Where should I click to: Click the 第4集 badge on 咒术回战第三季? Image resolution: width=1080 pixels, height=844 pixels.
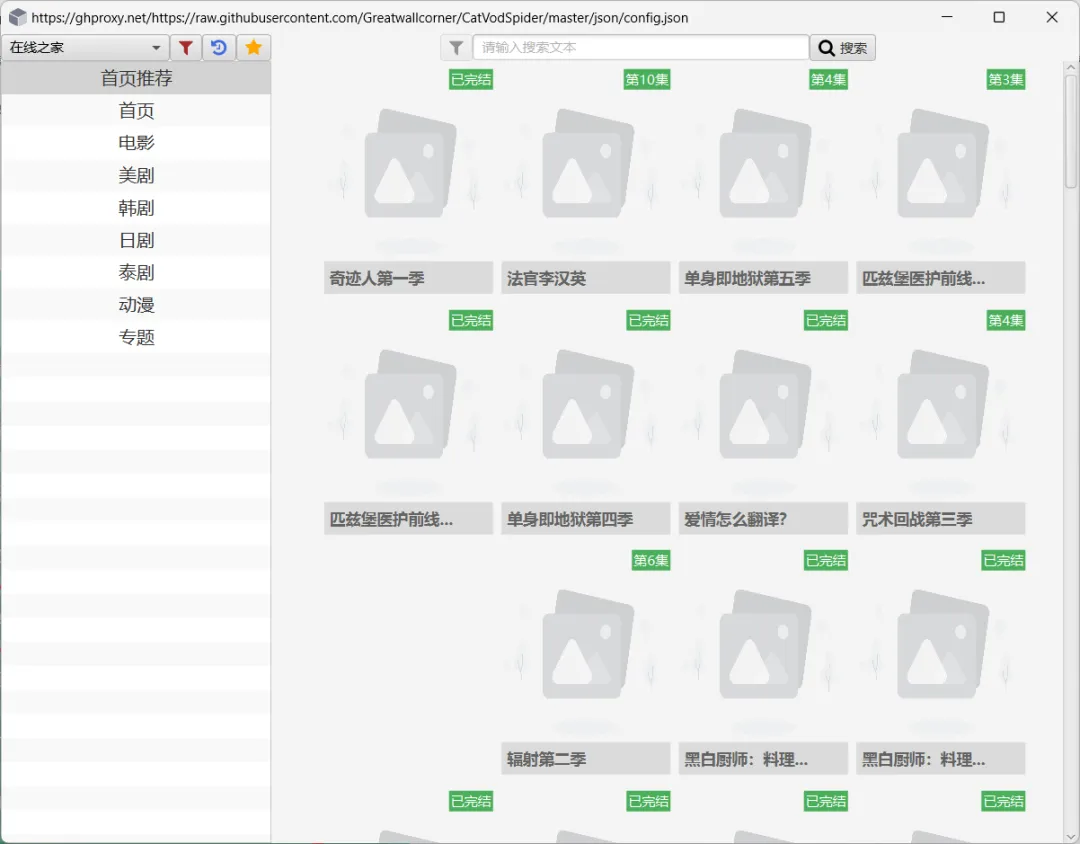tap(1006, 320)
